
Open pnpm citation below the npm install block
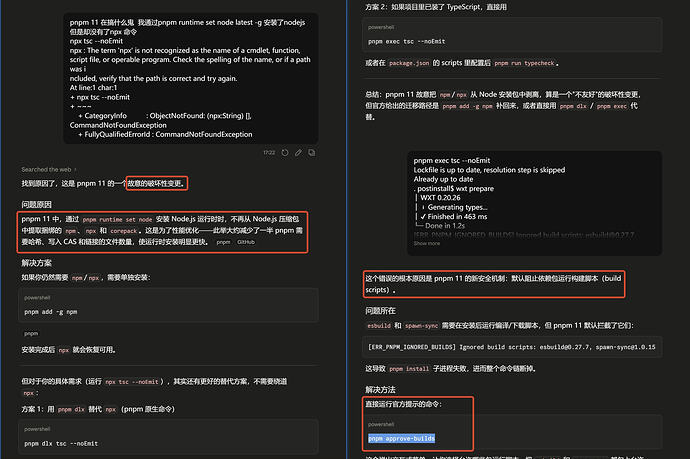(x=31, y=334)
